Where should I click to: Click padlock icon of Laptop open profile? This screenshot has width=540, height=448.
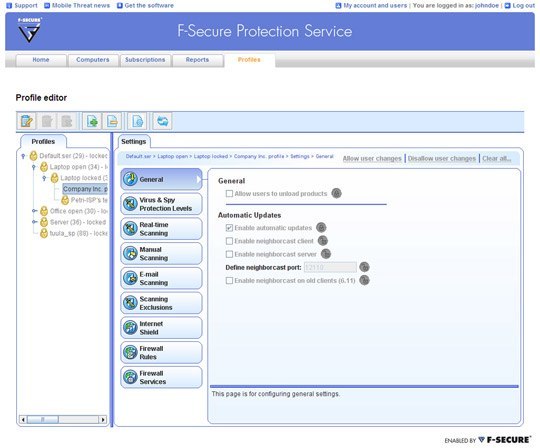(x=44, y=167)
